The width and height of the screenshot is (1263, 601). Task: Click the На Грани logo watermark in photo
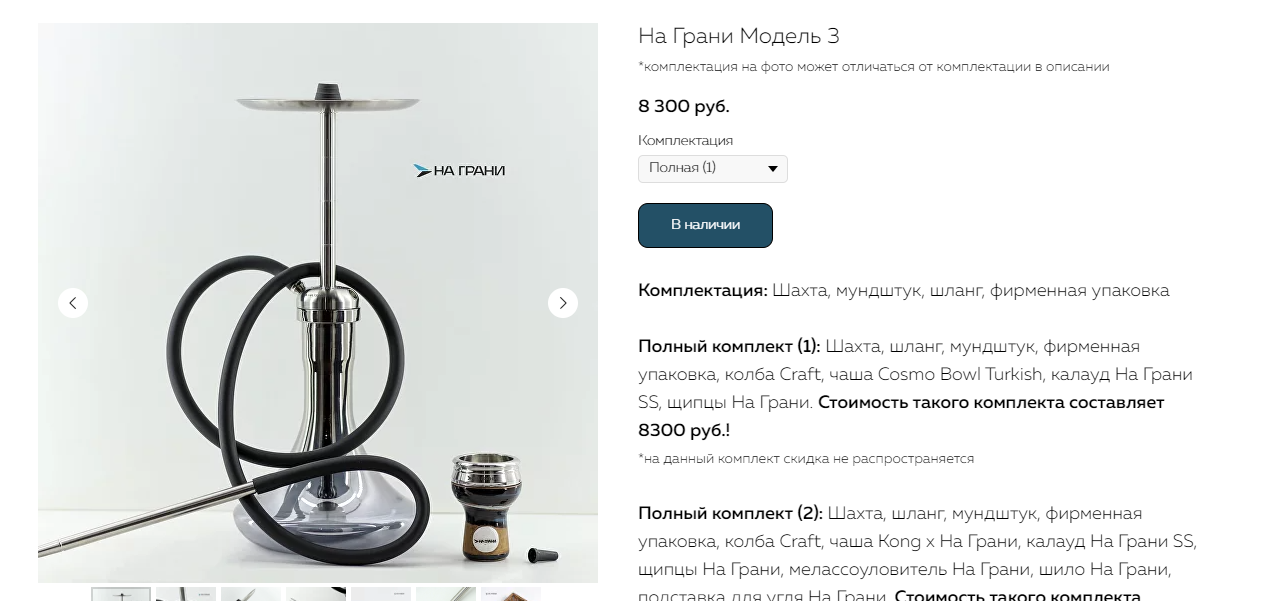tap(459, 171)
